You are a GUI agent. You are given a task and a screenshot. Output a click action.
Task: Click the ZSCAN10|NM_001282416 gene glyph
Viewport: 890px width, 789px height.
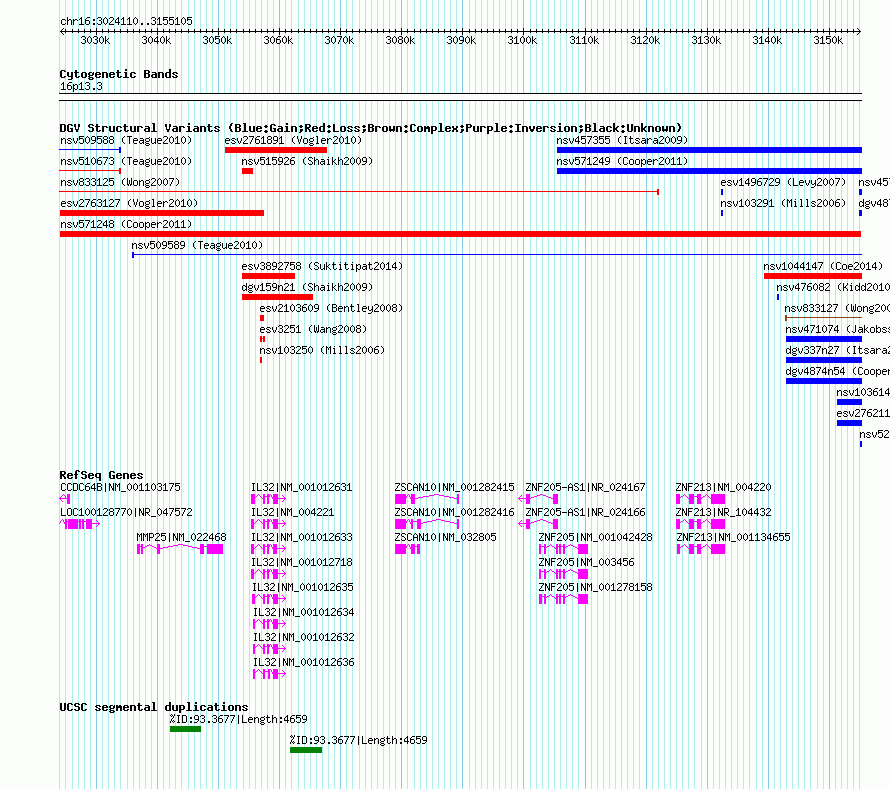point(427,524)
